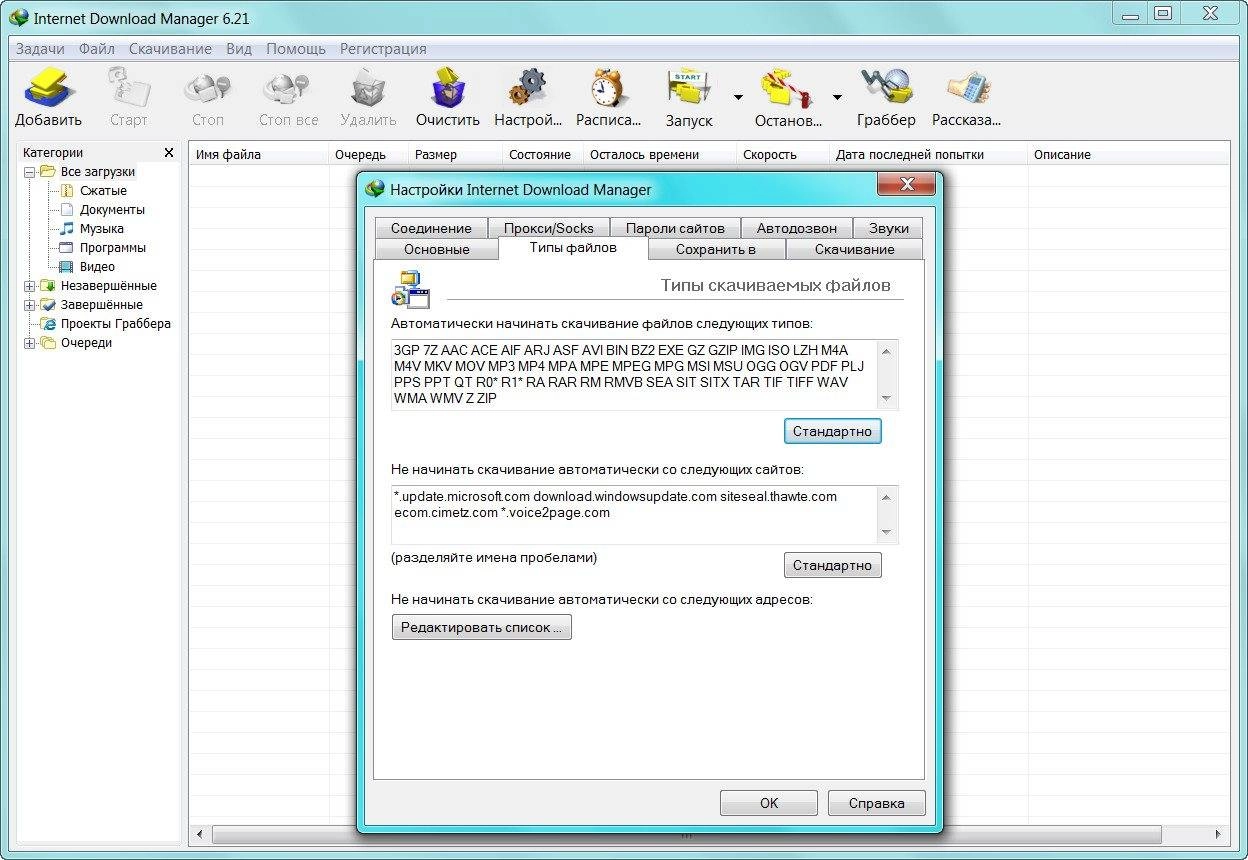Click the Старт toolbar icon
The image size is (1248, 860).
tap(128, 89)
